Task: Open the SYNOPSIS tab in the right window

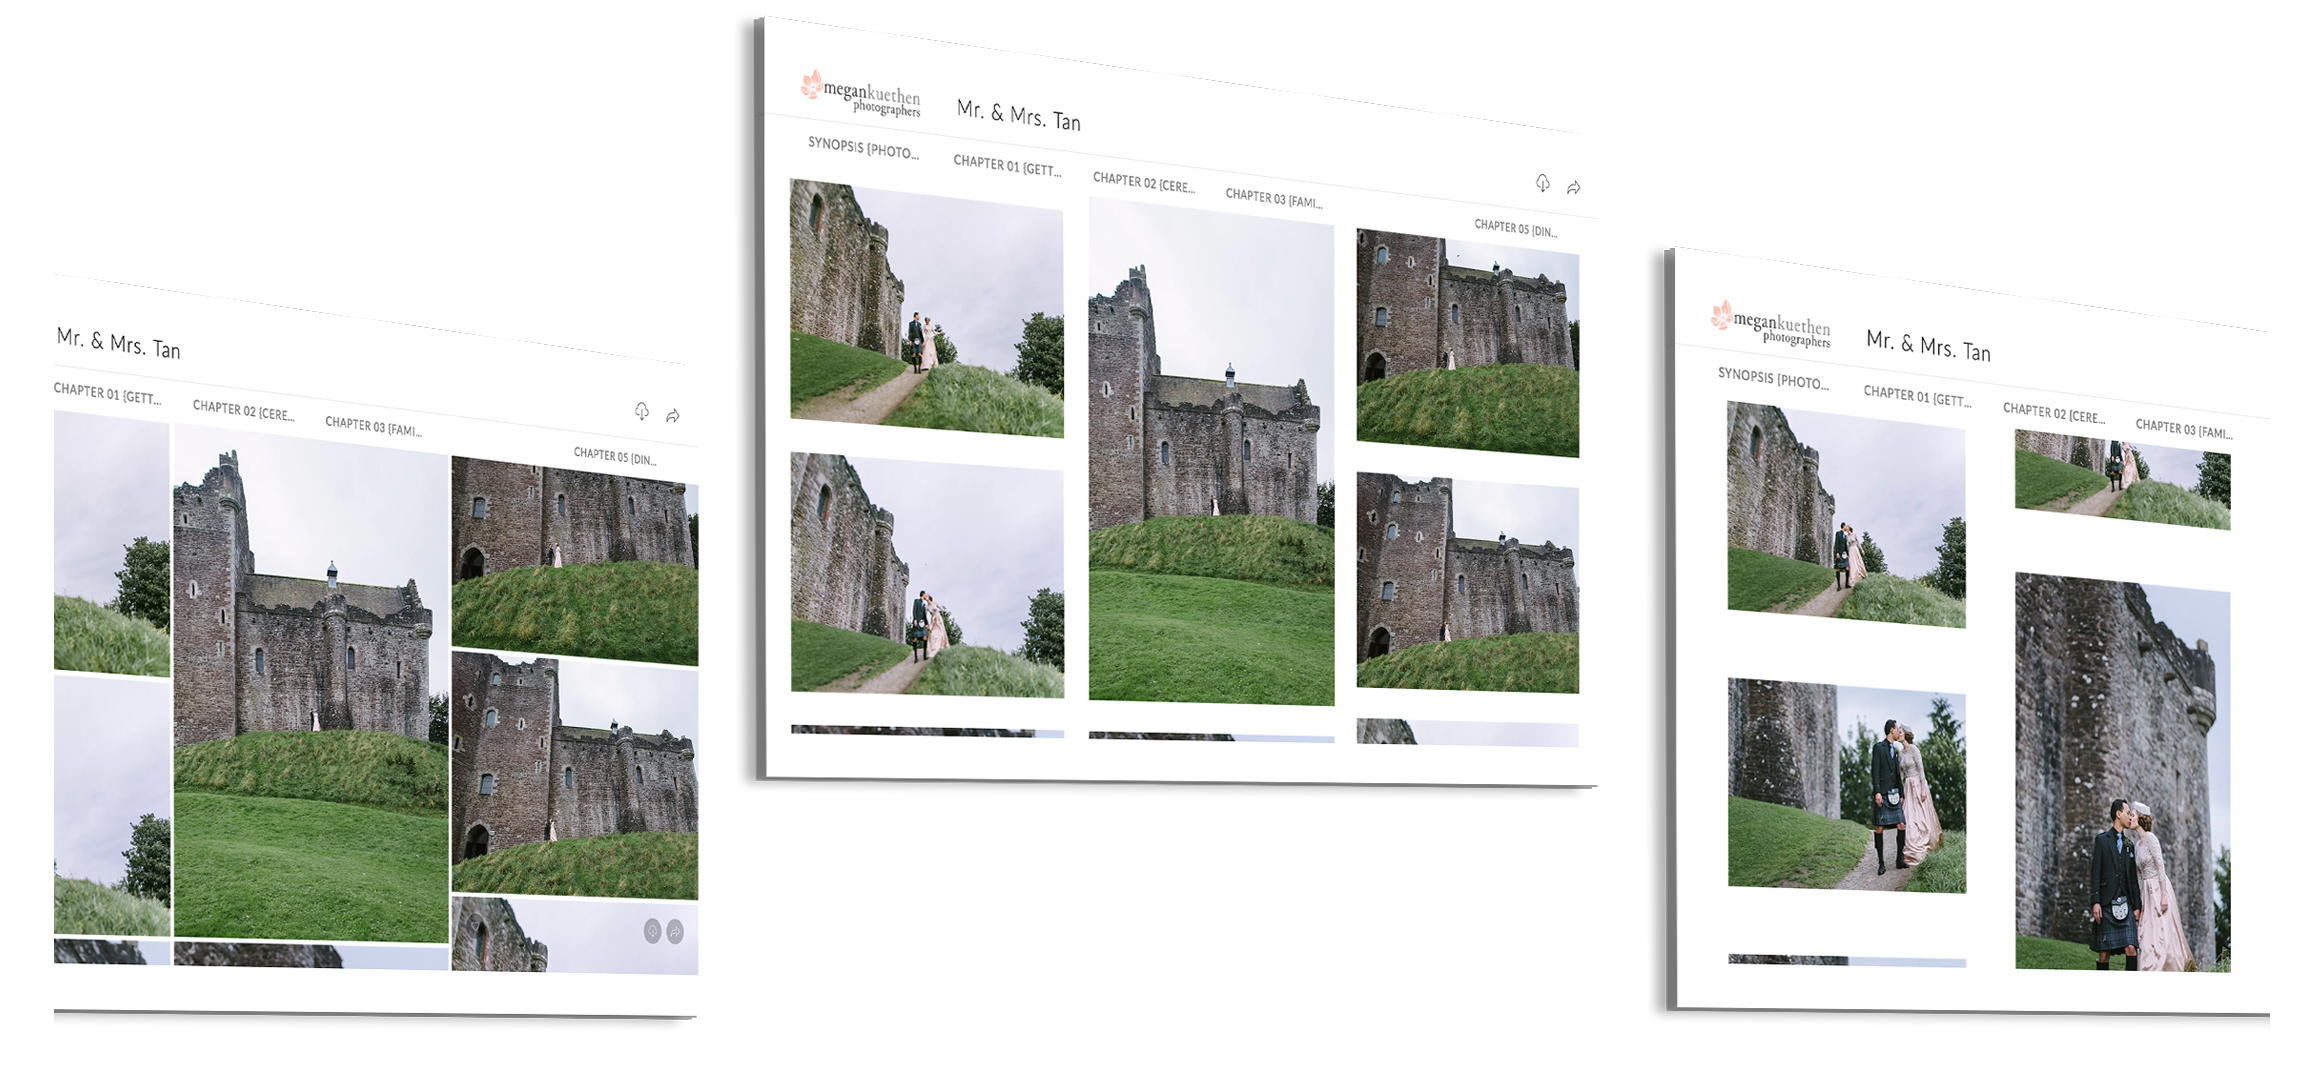Action: [1772, 378]
